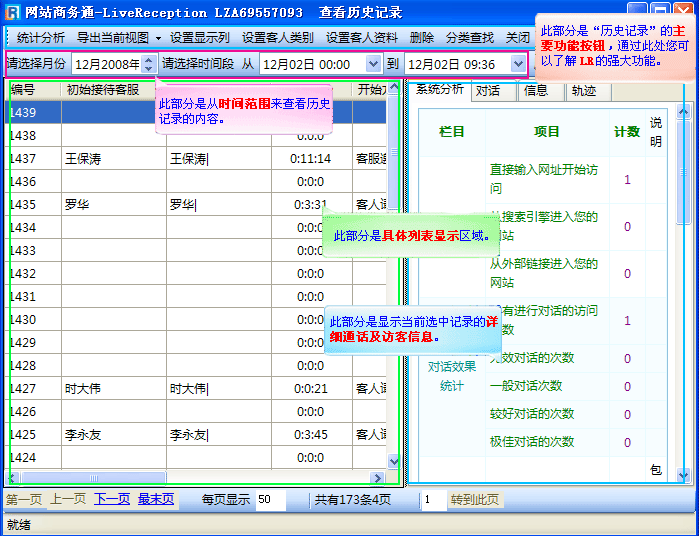Jump to last page with 最末页

tap(155, 499)
